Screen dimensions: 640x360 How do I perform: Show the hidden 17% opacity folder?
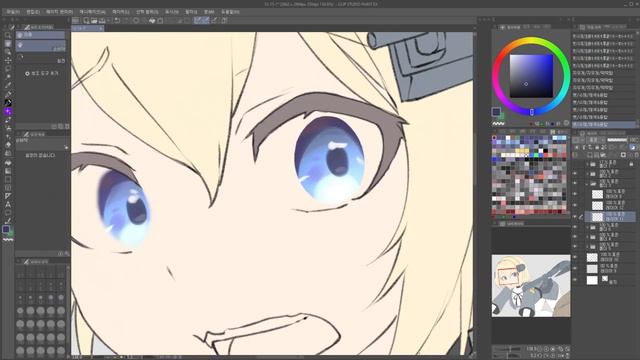pyautogui.click(x=576, y=164)
